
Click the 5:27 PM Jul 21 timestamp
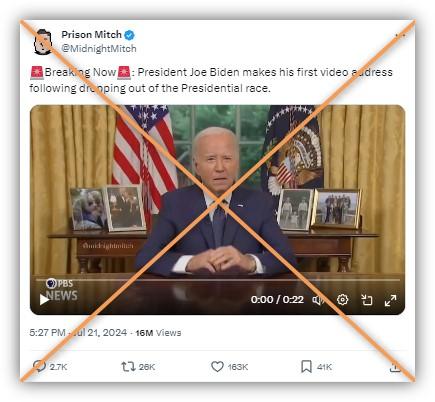point(78,332)
